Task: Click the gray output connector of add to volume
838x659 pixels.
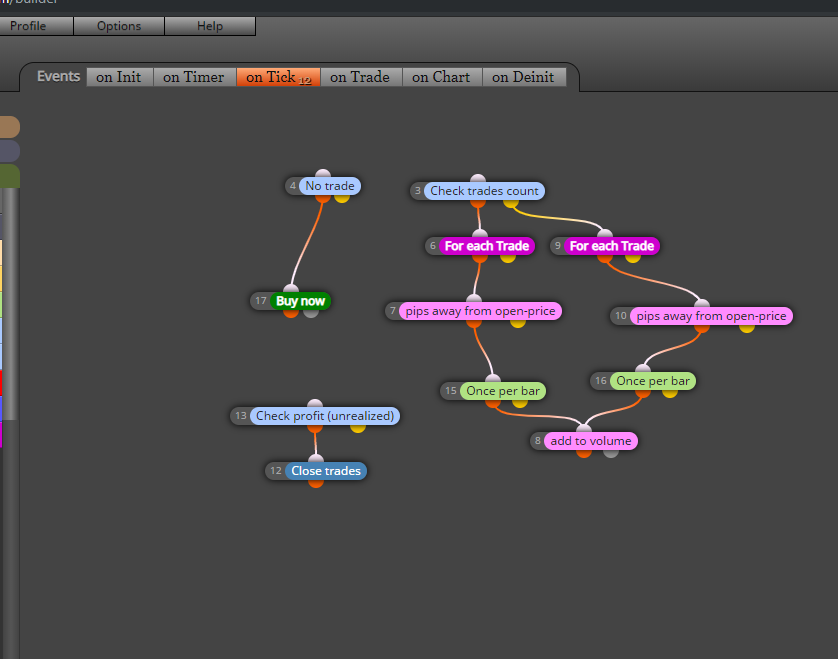Action: (x=611, y=453)
